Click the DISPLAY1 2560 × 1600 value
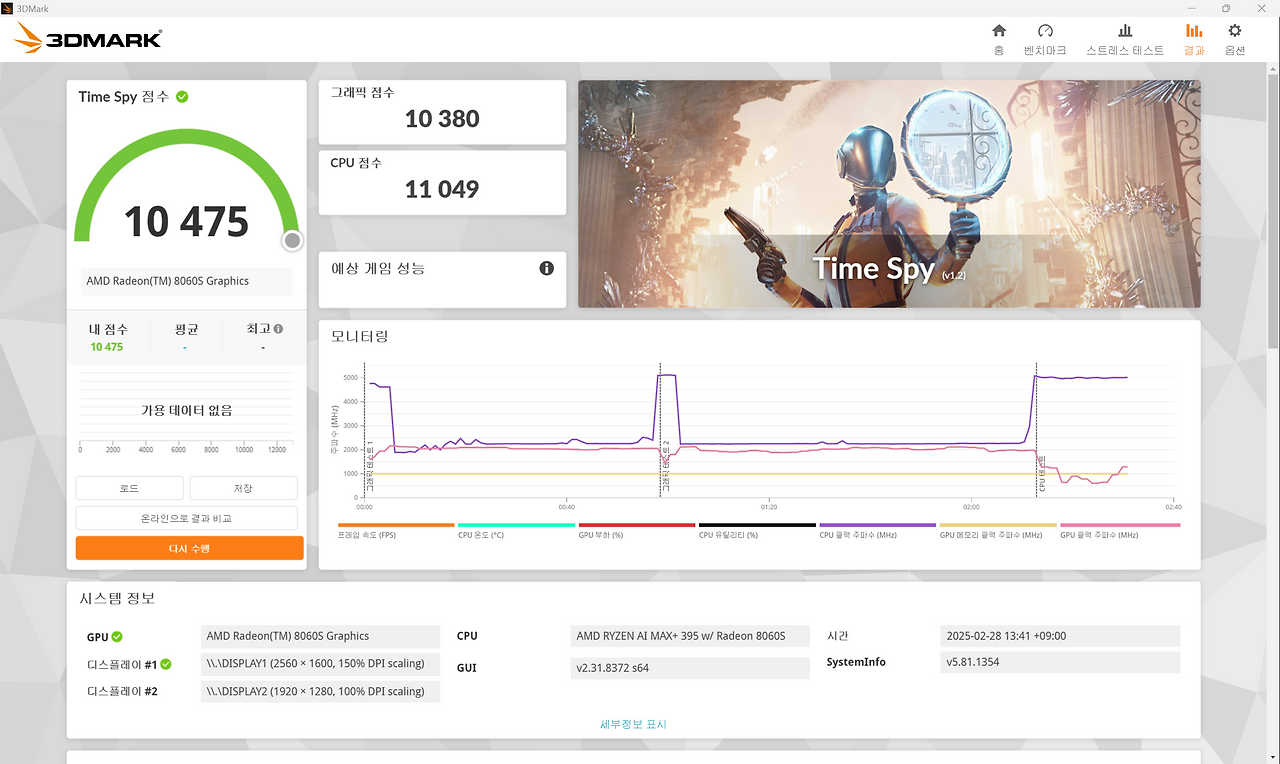The width and height of the screenshot is (1280, 764). click(x=320, y=664)
